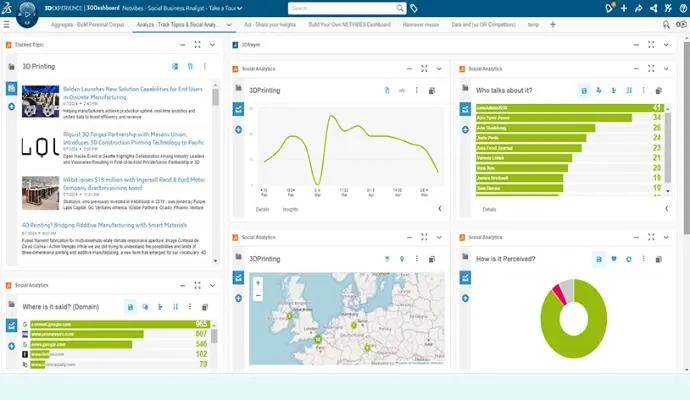Collapse the line chart details with the left arrow
Screen dimensions: 690x400
pos(440,209)
